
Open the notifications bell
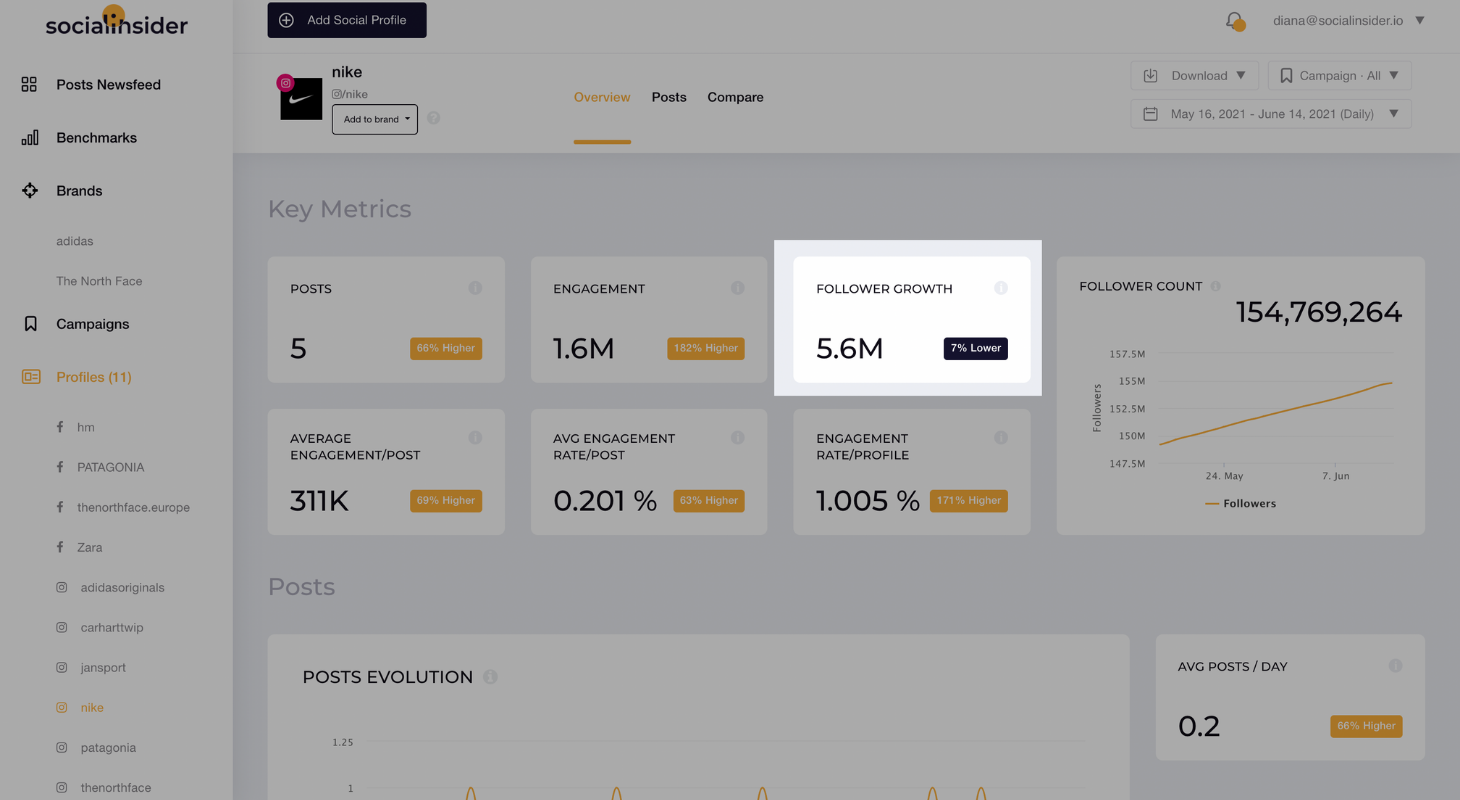tap(1235, 20)
